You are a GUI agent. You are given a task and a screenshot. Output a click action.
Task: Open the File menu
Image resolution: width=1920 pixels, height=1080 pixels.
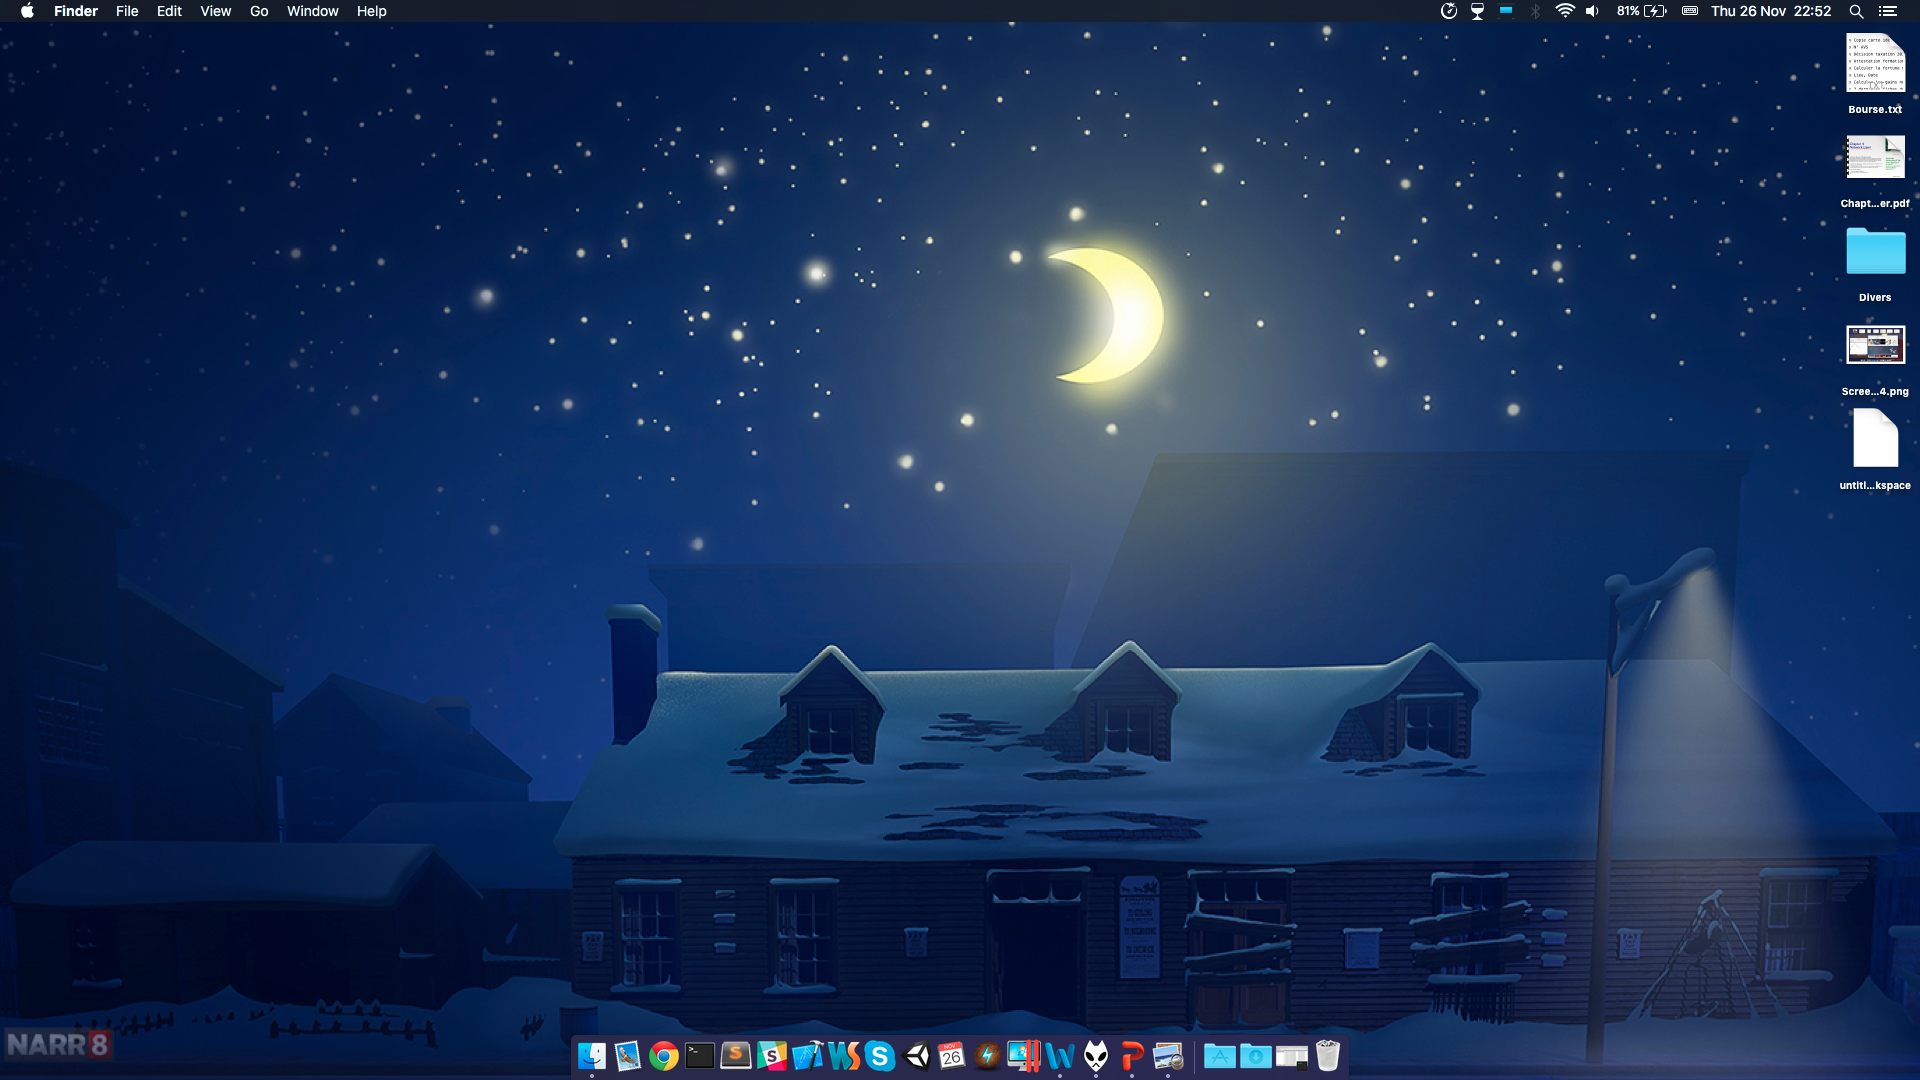[x=127, y=11]
